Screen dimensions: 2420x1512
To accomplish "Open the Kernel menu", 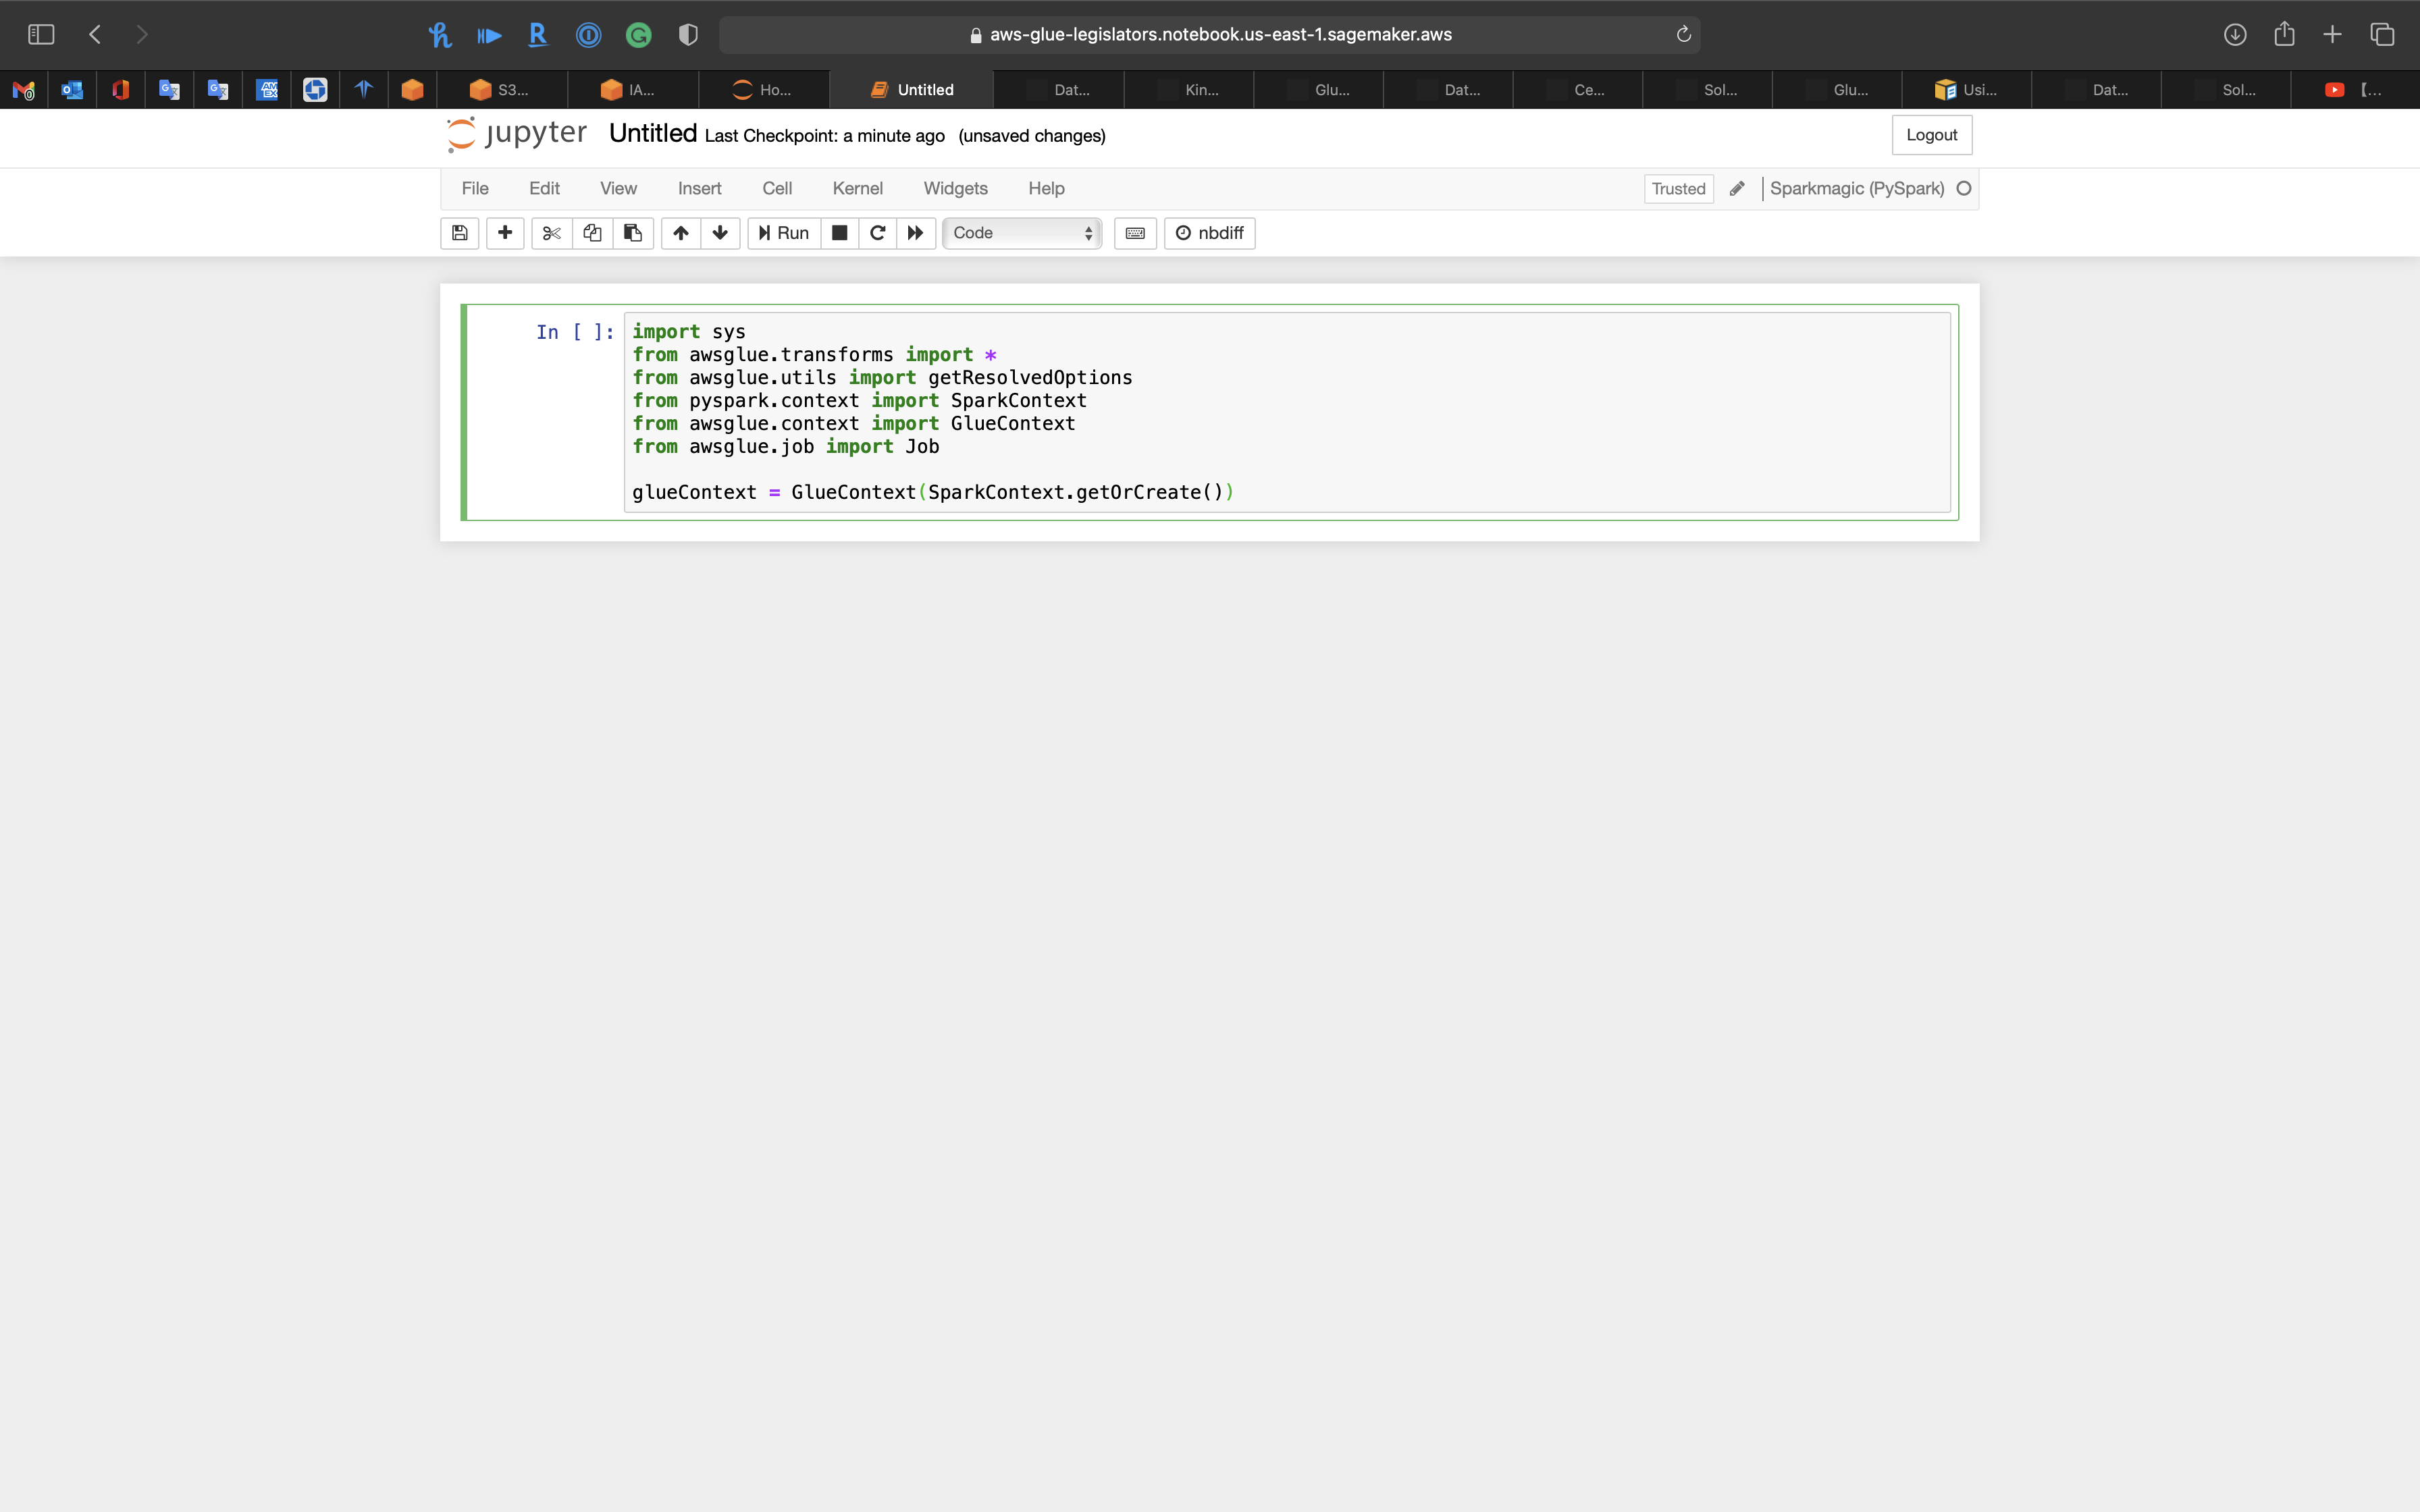I will (857, 189).
